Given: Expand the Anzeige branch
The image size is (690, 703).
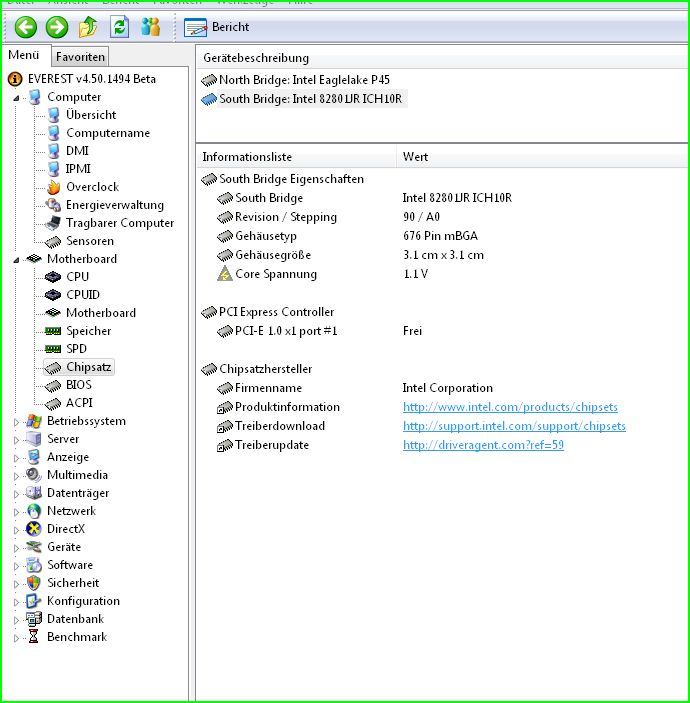Looking at the screenshot, I should click(16, 457).
